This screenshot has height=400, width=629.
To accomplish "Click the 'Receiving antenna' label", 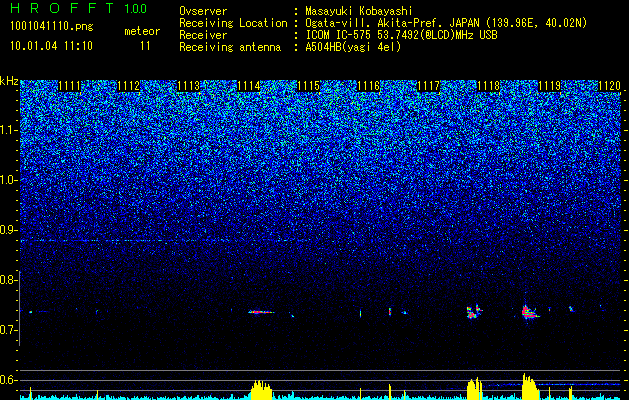I will (x=230, y=47).
